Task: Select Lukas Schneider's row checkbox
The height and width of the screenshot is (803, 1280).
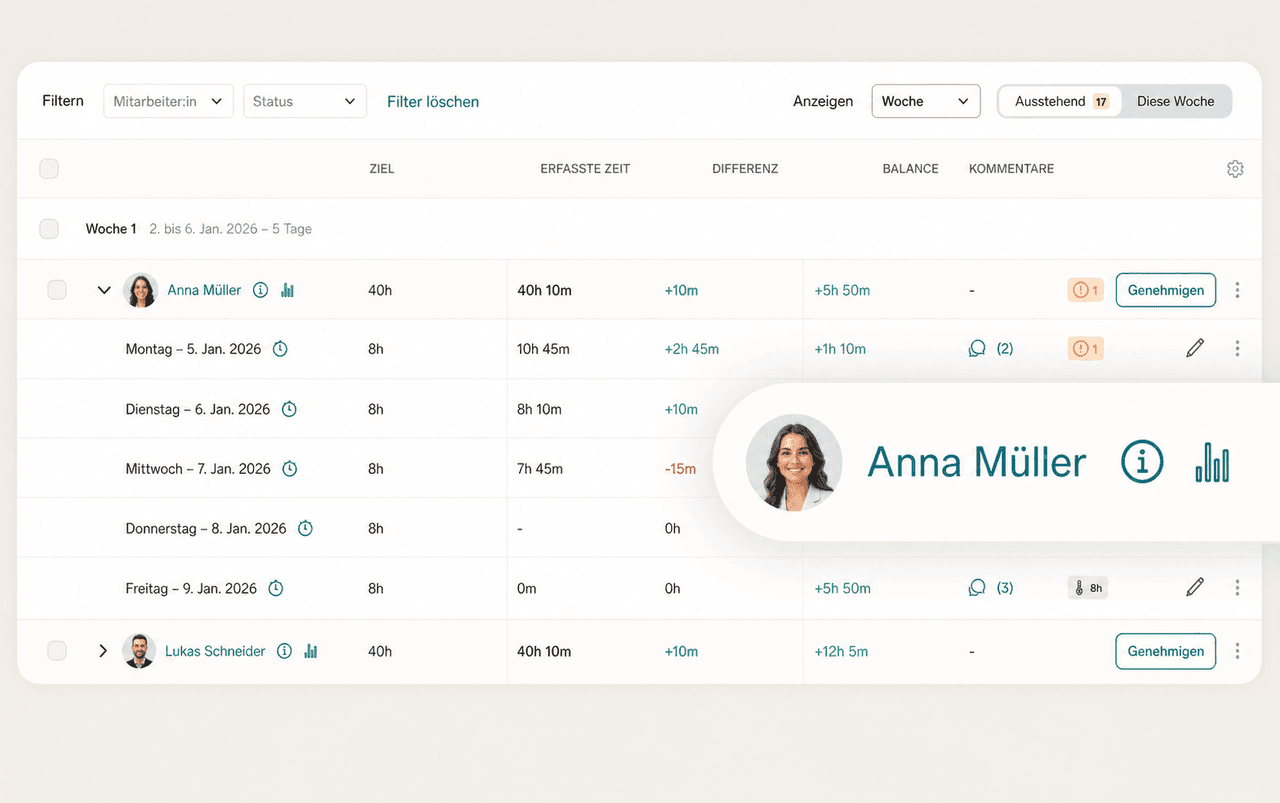Action: pos(57,651)
